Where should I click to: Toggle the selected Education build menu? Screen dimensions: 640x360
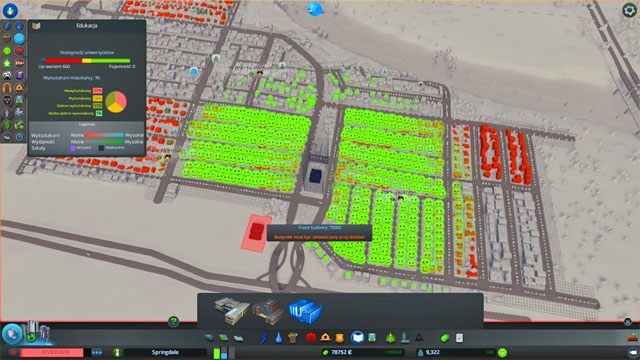click(x=358, y=338)
